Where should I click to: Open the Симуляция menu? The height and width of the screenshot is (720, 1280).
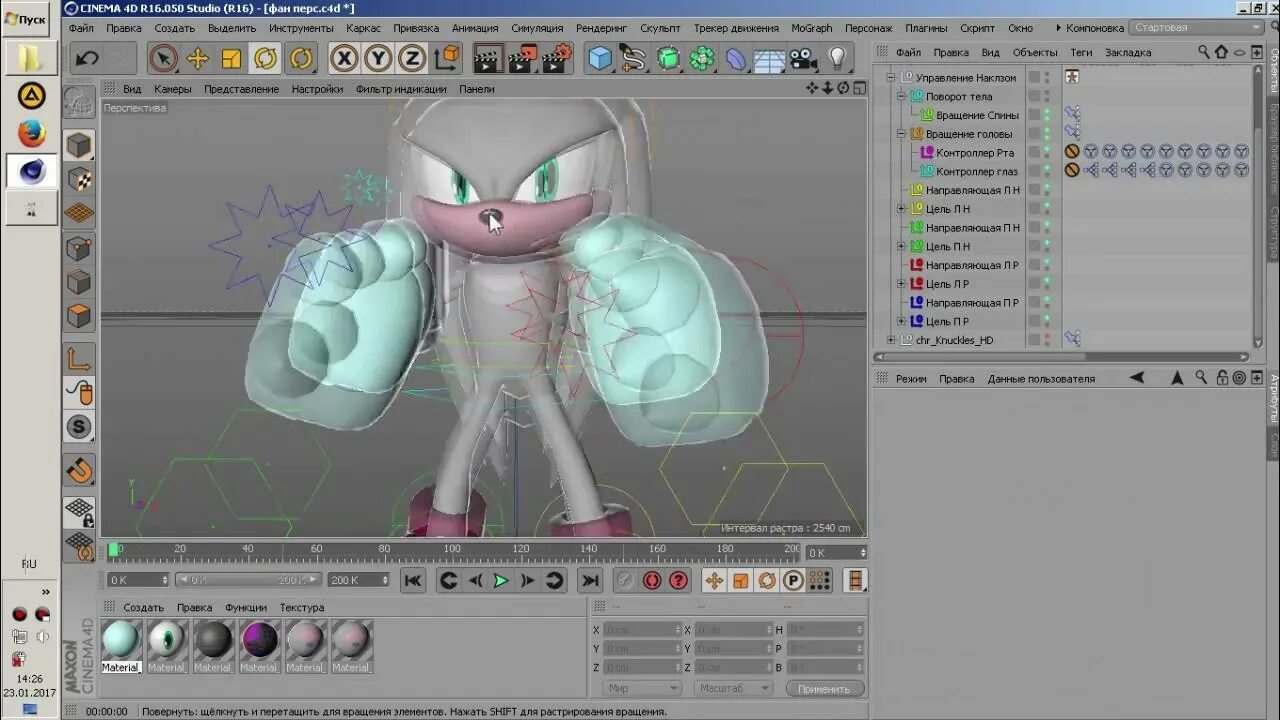coord(537,28)
